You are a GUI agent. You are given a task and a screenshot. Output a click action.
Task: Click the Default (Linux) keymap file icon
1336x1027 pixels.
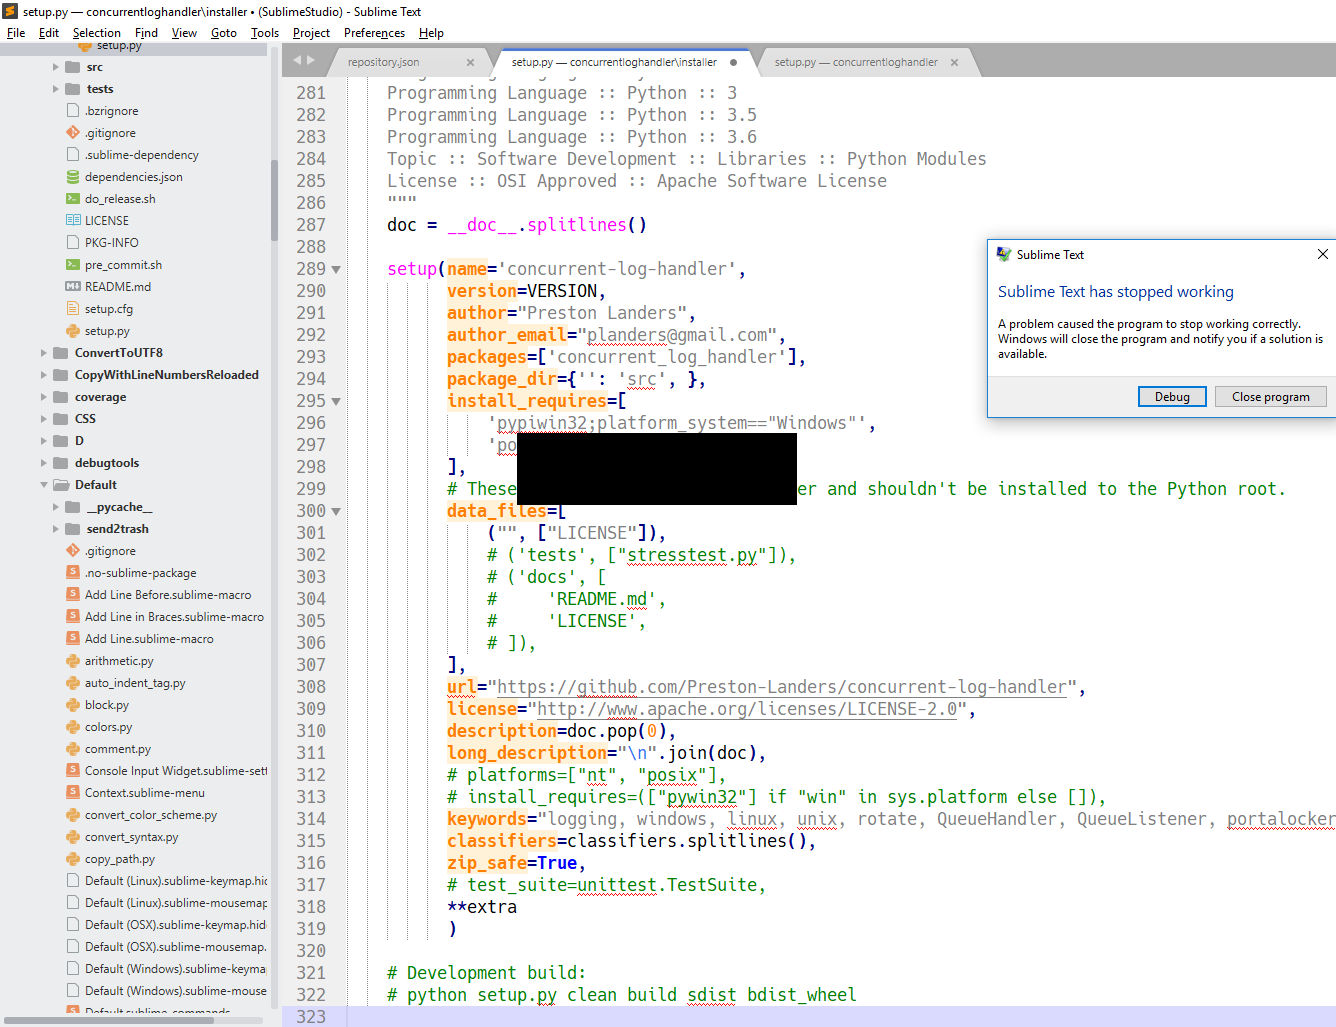coord(73,881)
